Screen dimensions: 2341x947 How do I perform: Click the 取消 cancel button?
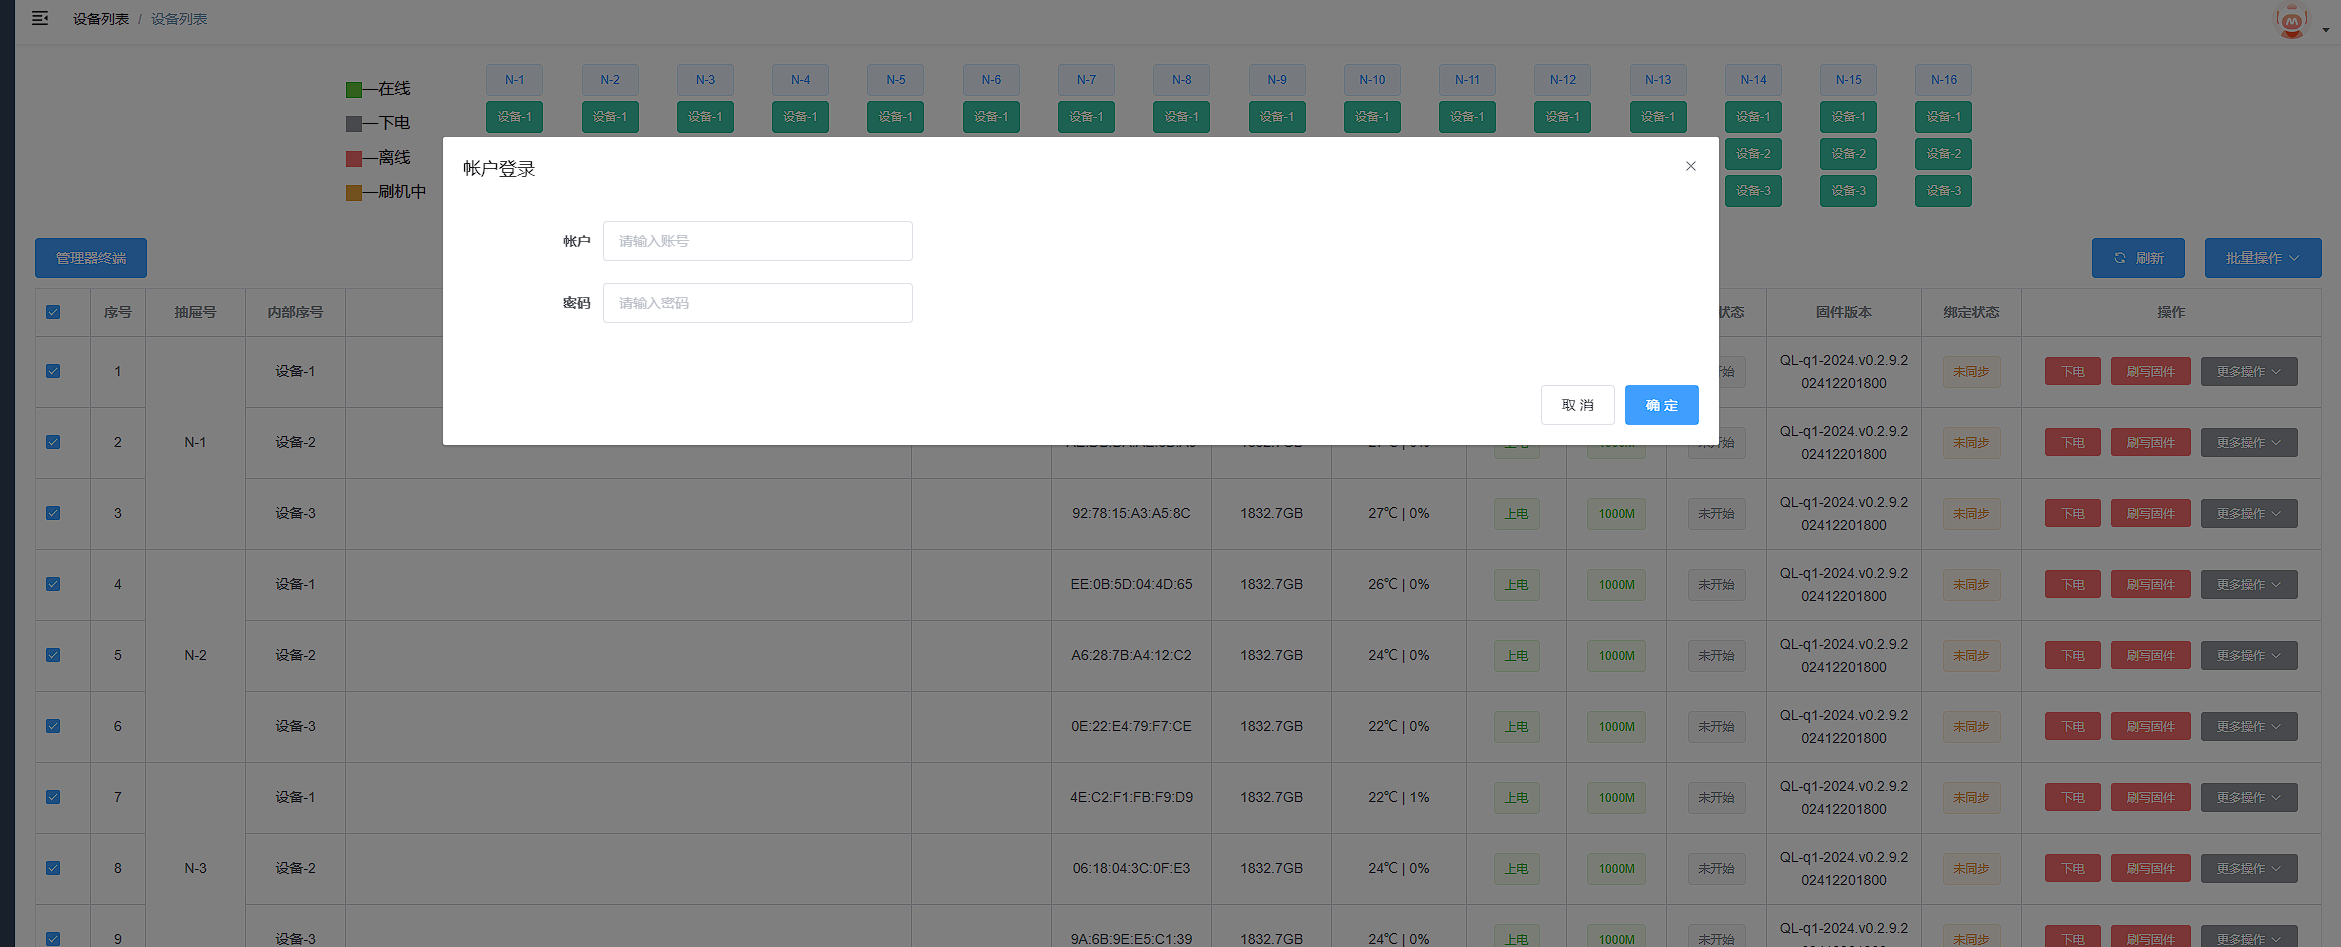click(1577, 405)
